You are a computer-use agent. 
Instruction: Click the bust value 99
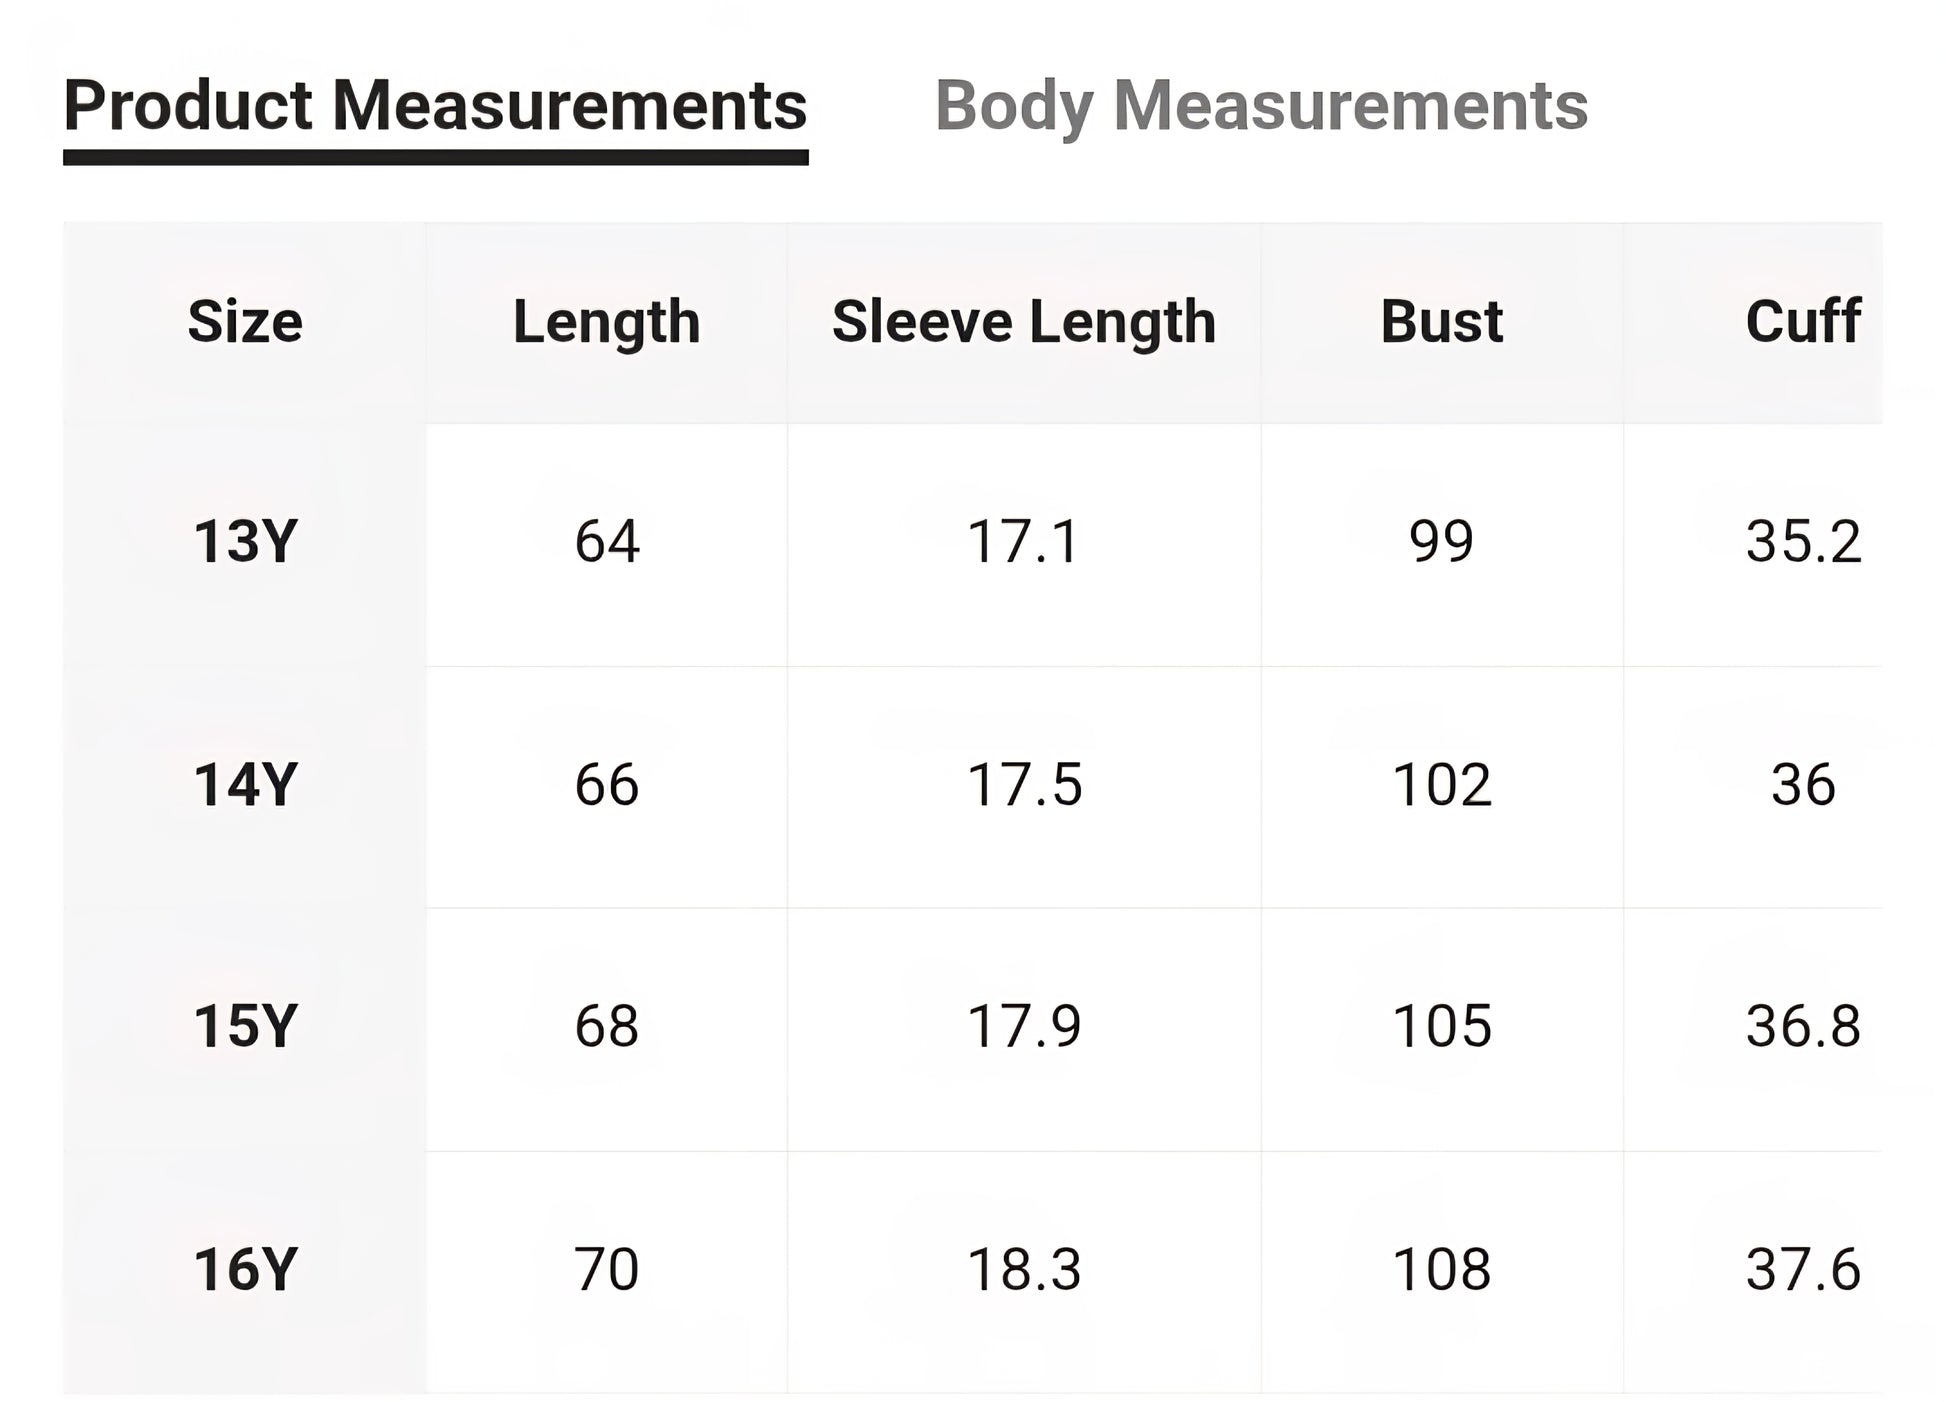(x=1441, y=542)
